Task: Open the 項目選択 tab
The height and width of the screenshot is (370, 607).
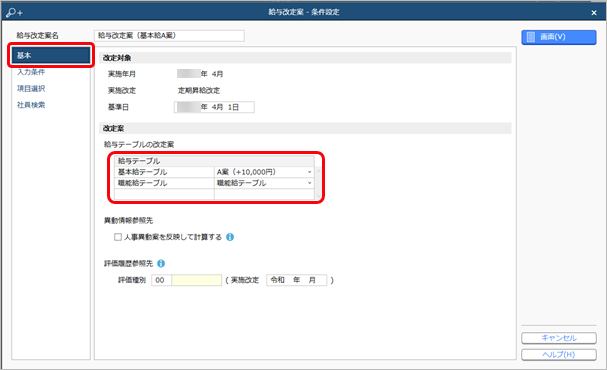Action: pyautogui.click(x=31, y=89)
